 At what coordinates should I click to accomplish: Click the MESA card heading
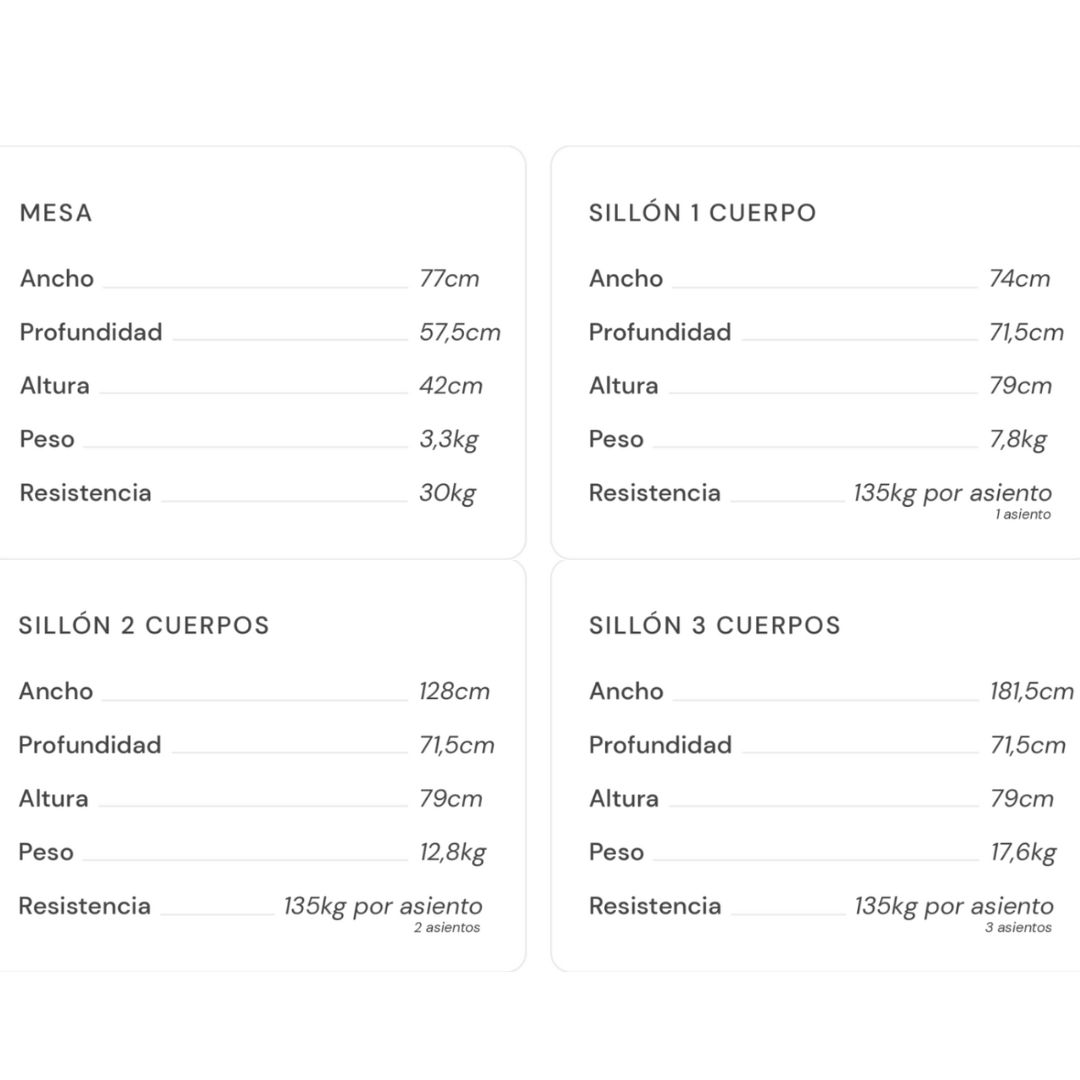[56, 213]
